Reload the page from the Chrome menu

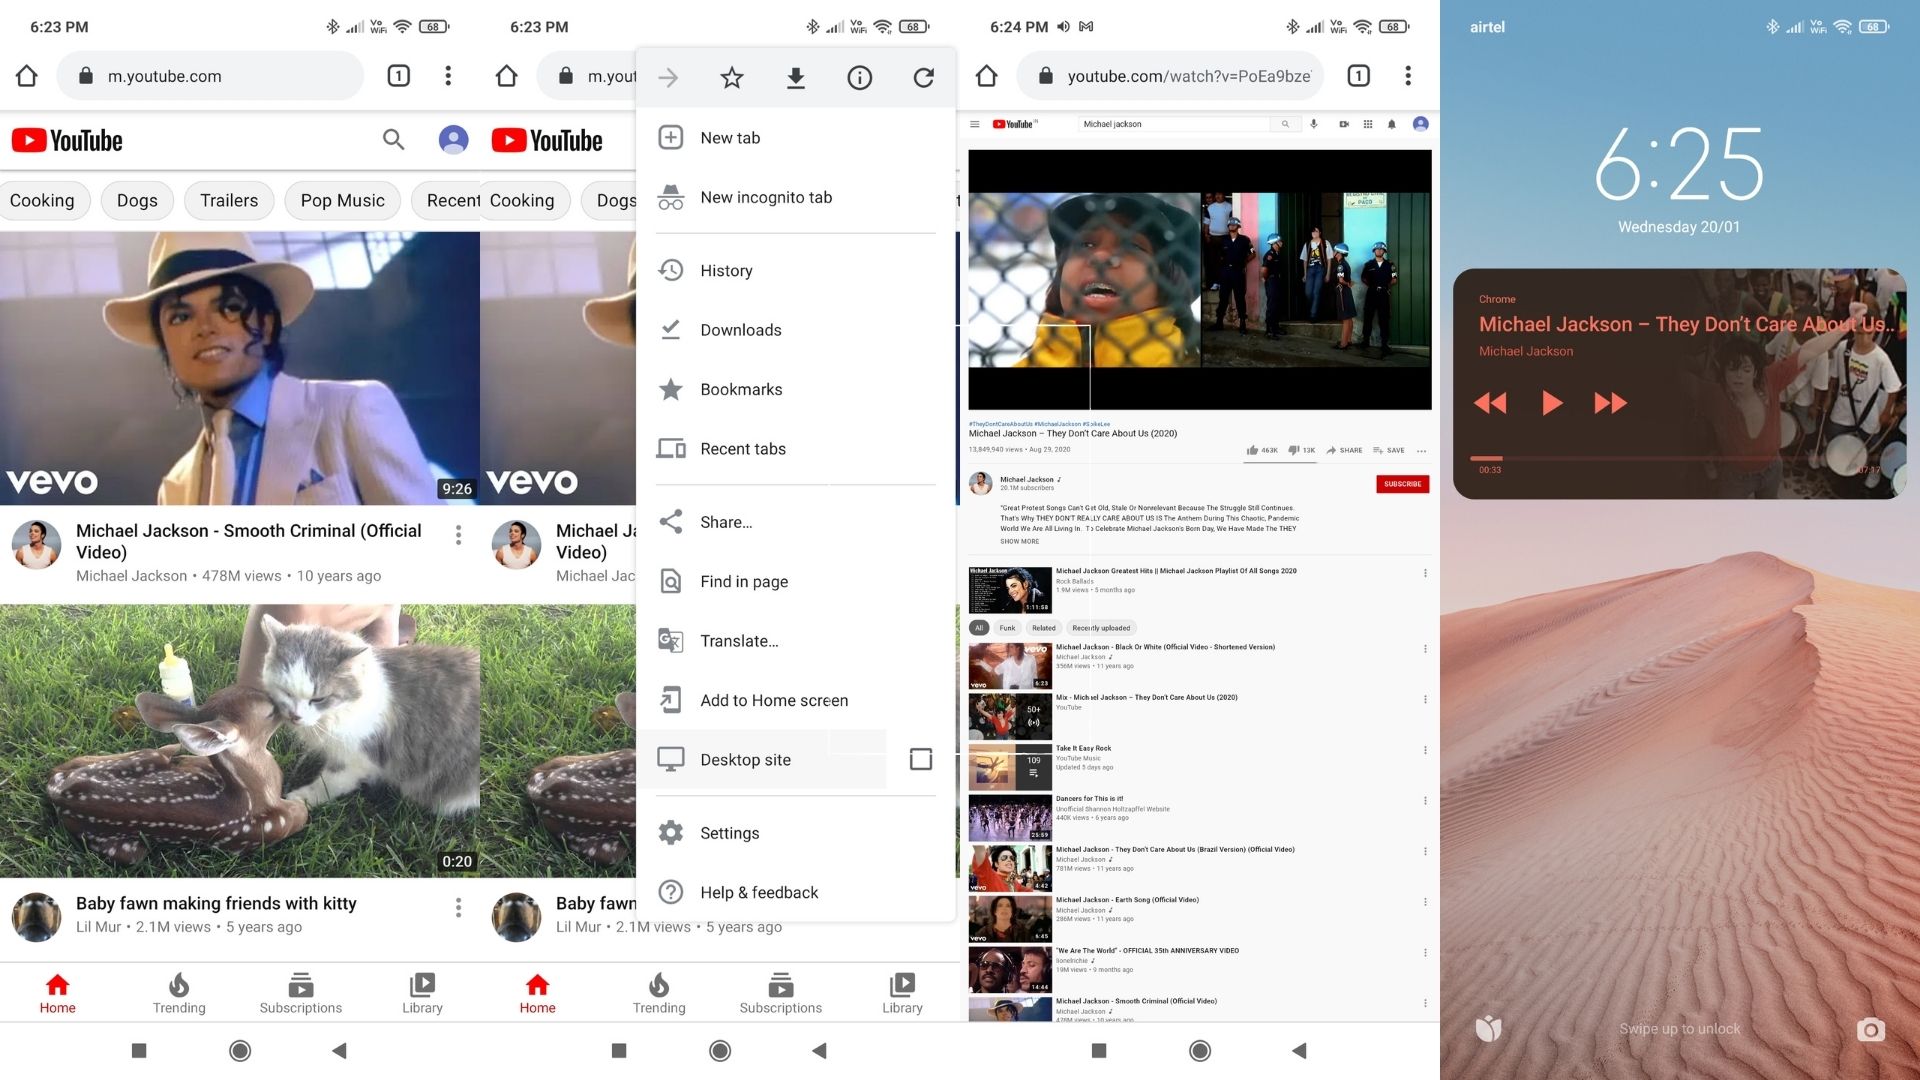(x=924, y=78)
